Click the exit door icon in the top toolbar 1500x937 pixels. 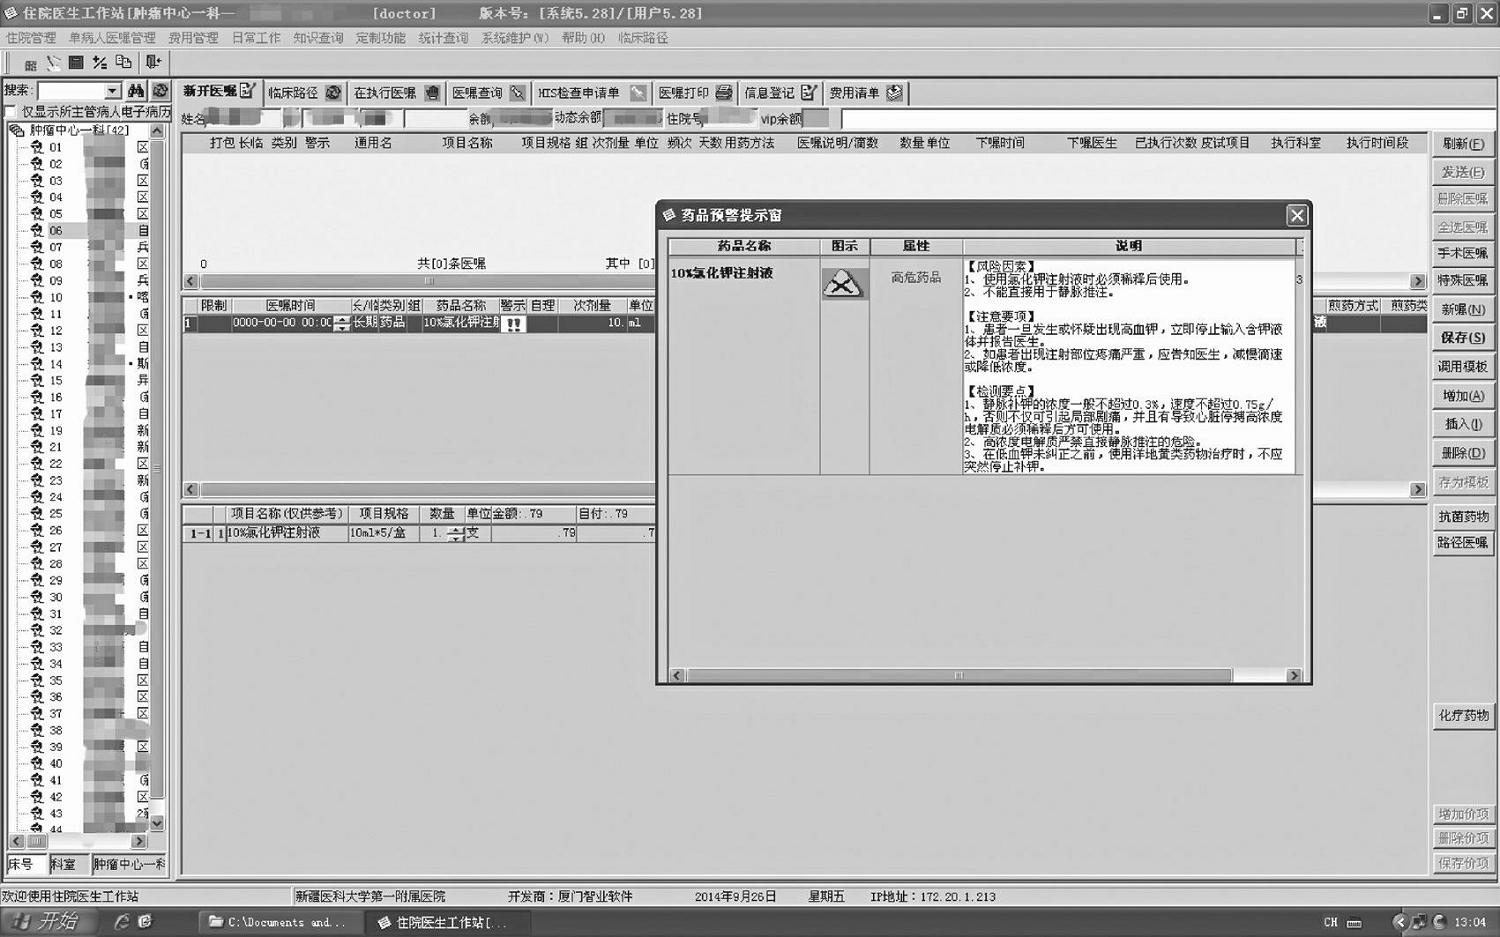pyautogui.click(x=153, y=62)
